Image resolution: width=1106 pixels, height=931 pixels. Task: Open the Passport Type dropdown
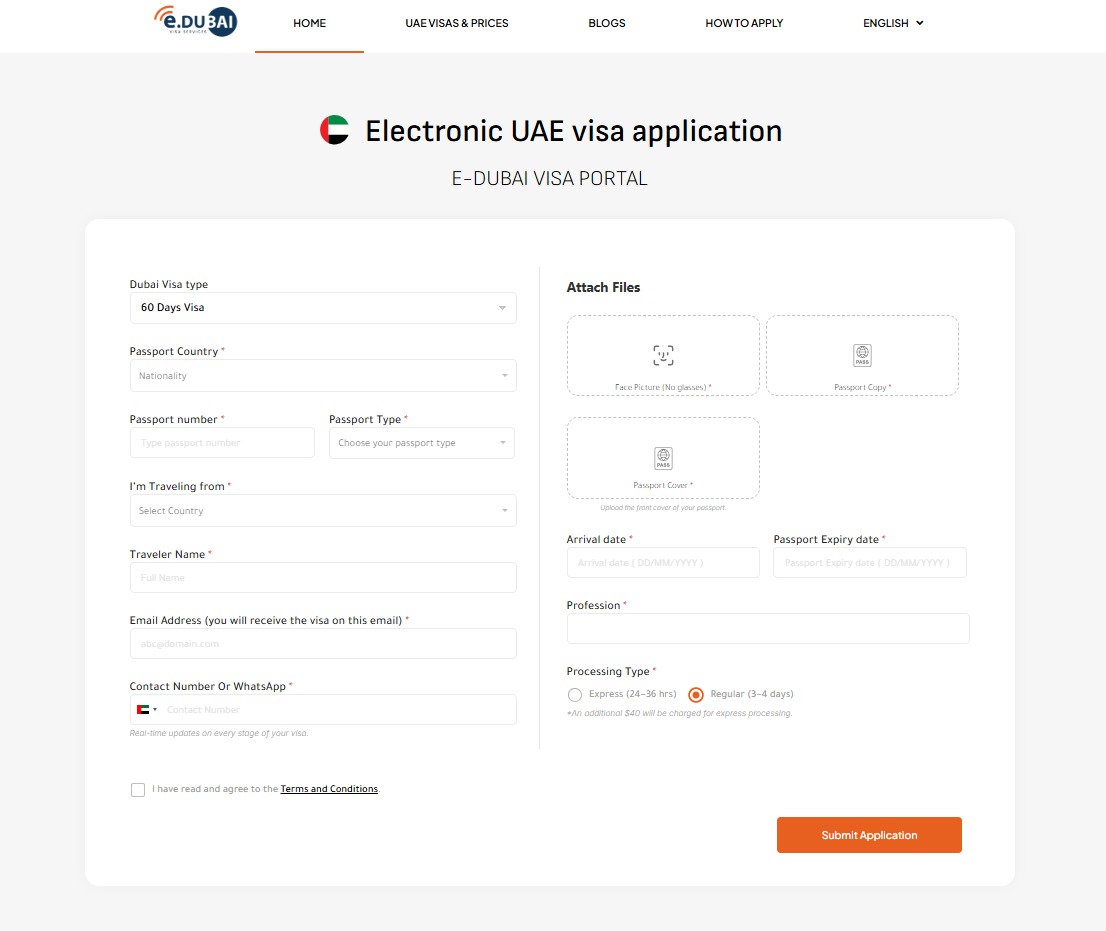[x=421, y=443]
